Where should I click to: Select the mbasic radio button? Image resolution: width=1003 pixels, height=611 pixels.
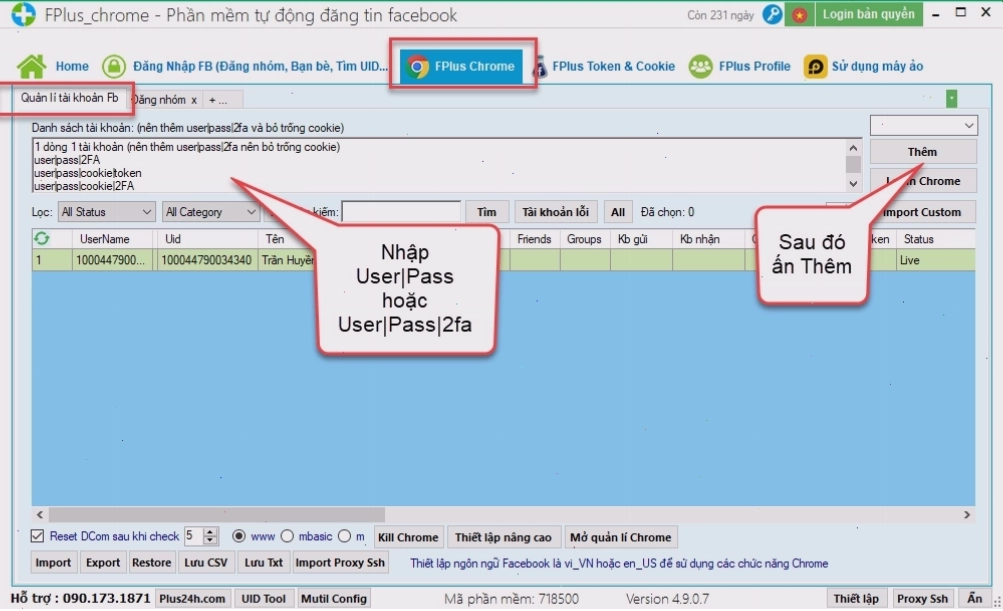tap(287, 536)
